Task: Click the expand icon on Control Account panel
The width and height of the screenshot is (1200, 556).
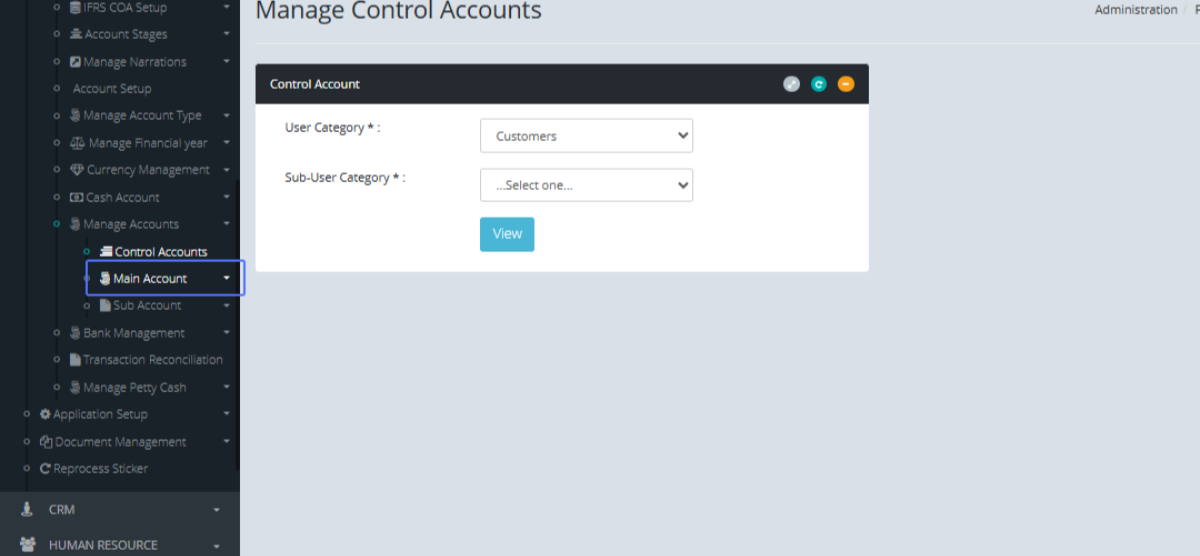Action: (791, 85)
